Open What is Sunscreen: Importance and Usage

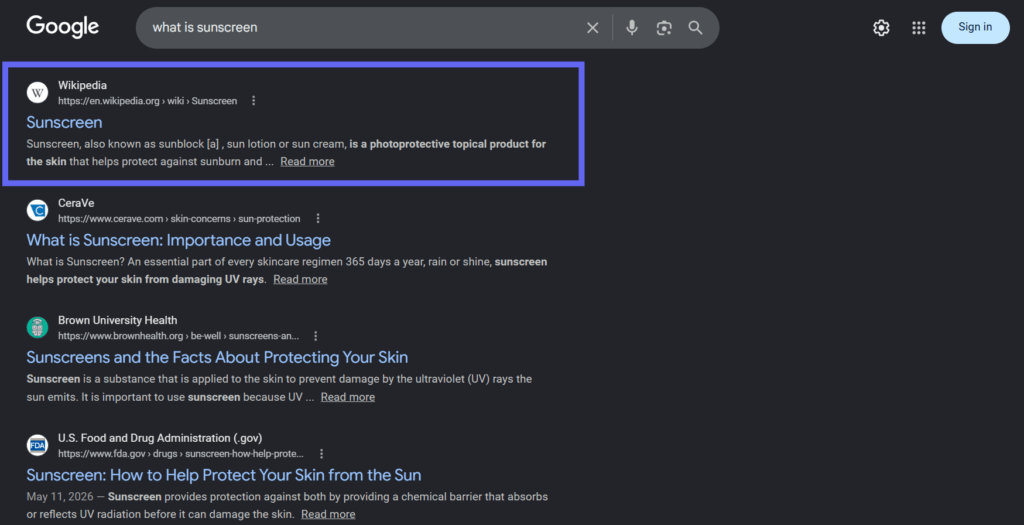[x=178, y=240]
